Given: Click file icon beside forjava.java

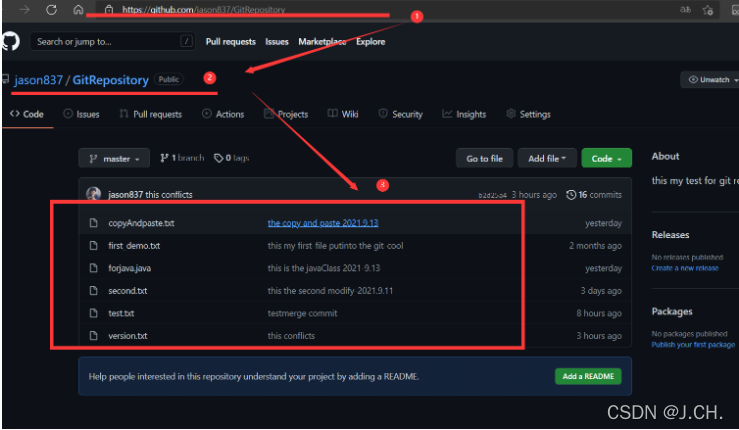Looking at the screenshot, I should click(93, 268).
